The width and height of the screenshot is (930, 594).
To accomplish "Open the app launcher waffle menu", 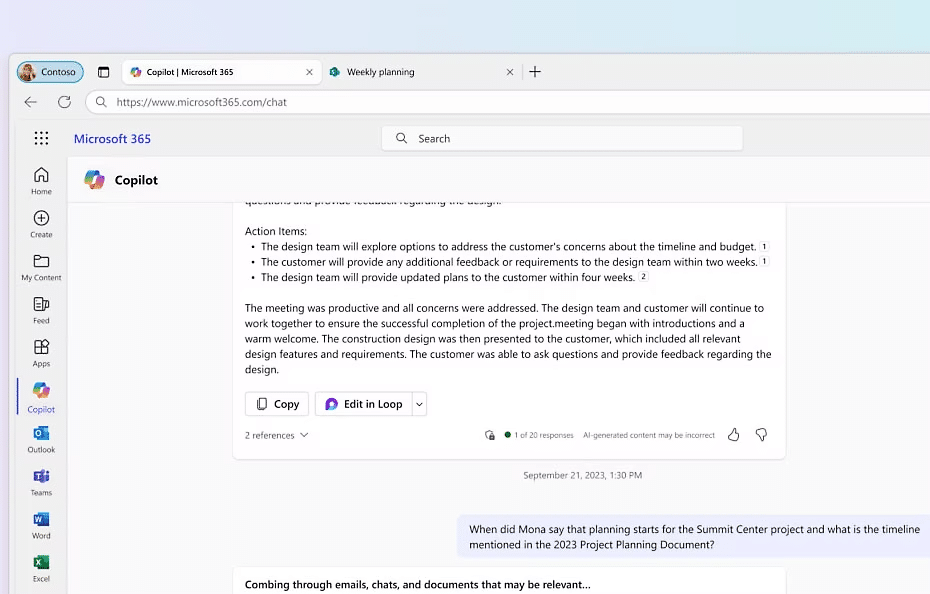I will [41, 138].
